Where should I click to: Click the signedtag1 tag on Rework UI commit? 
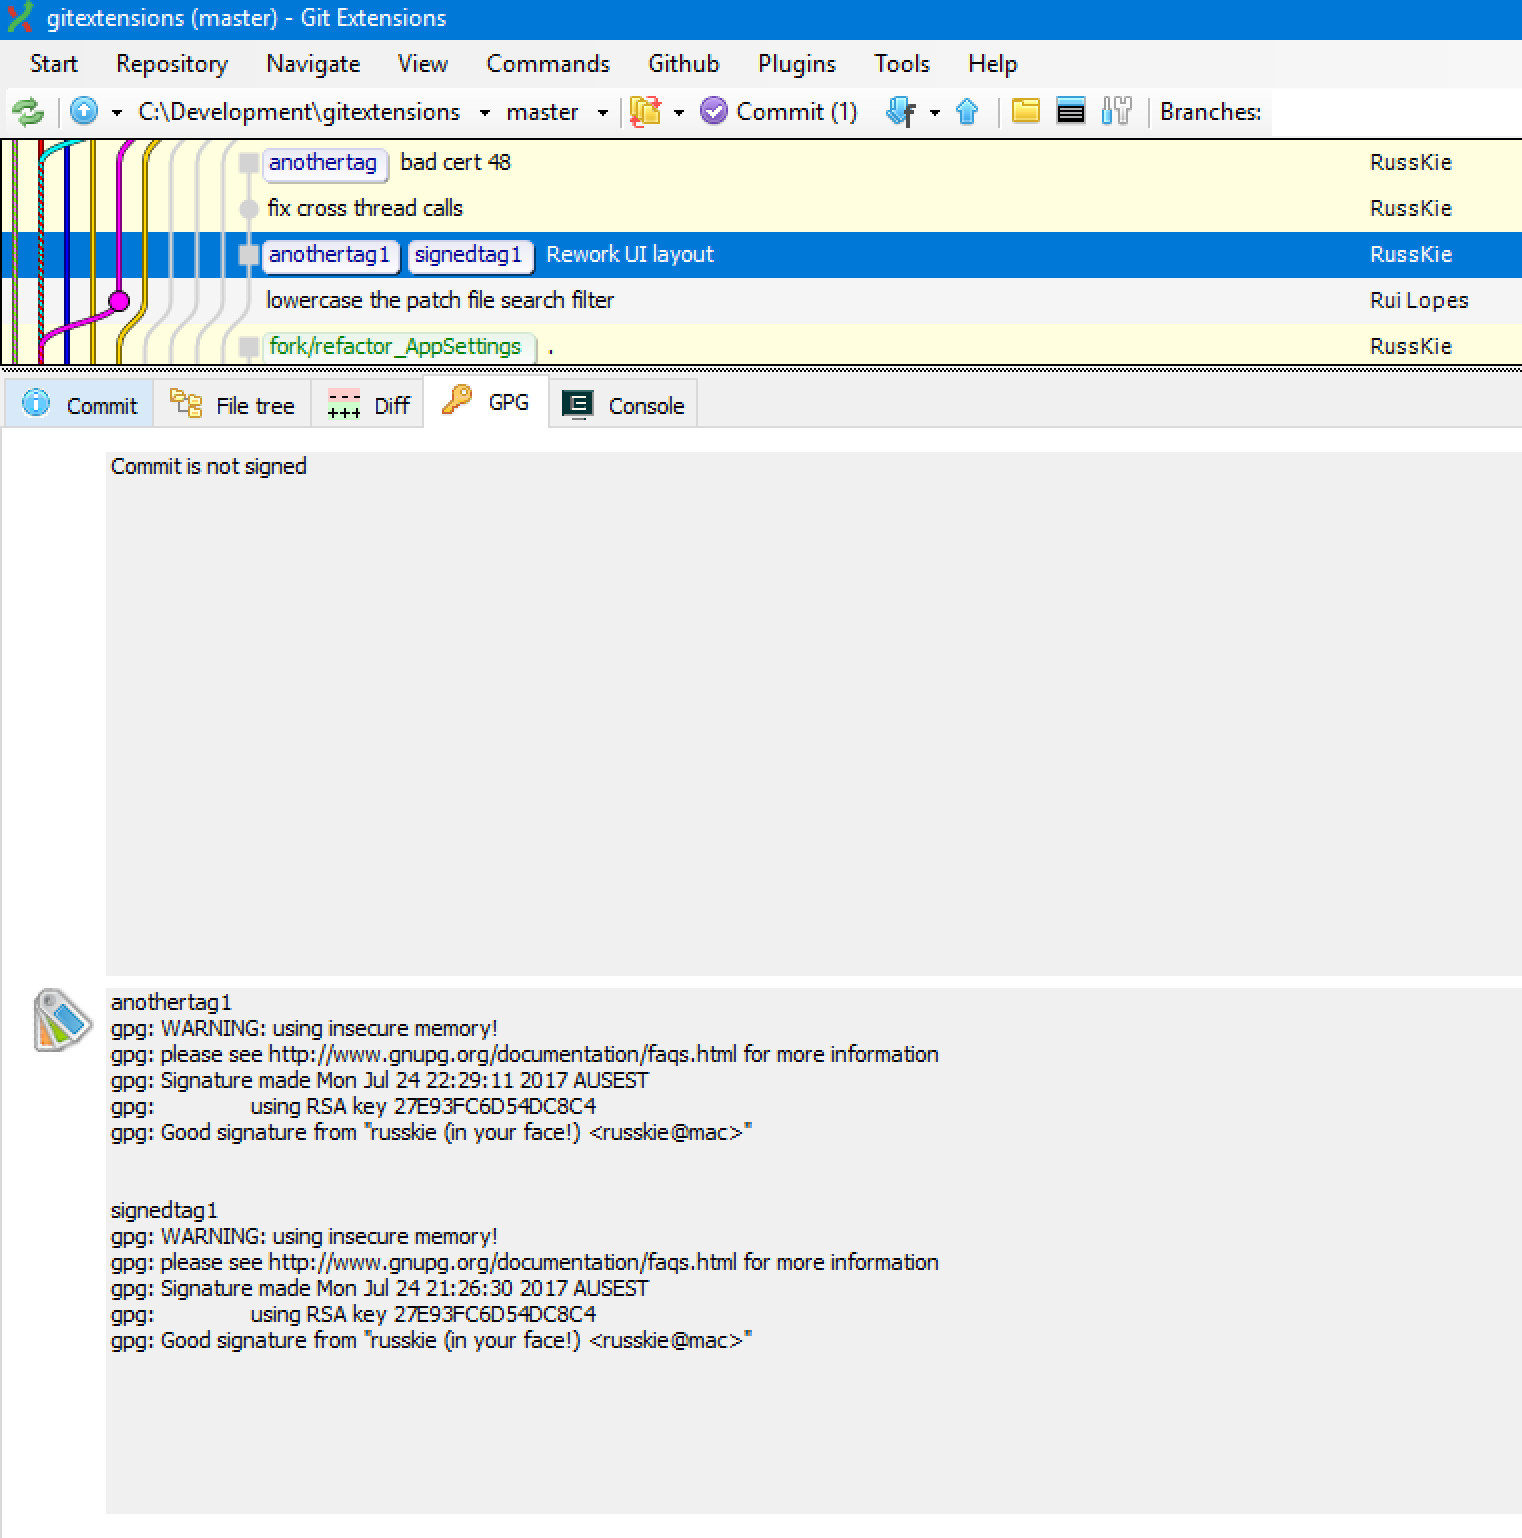pos(470,255)
